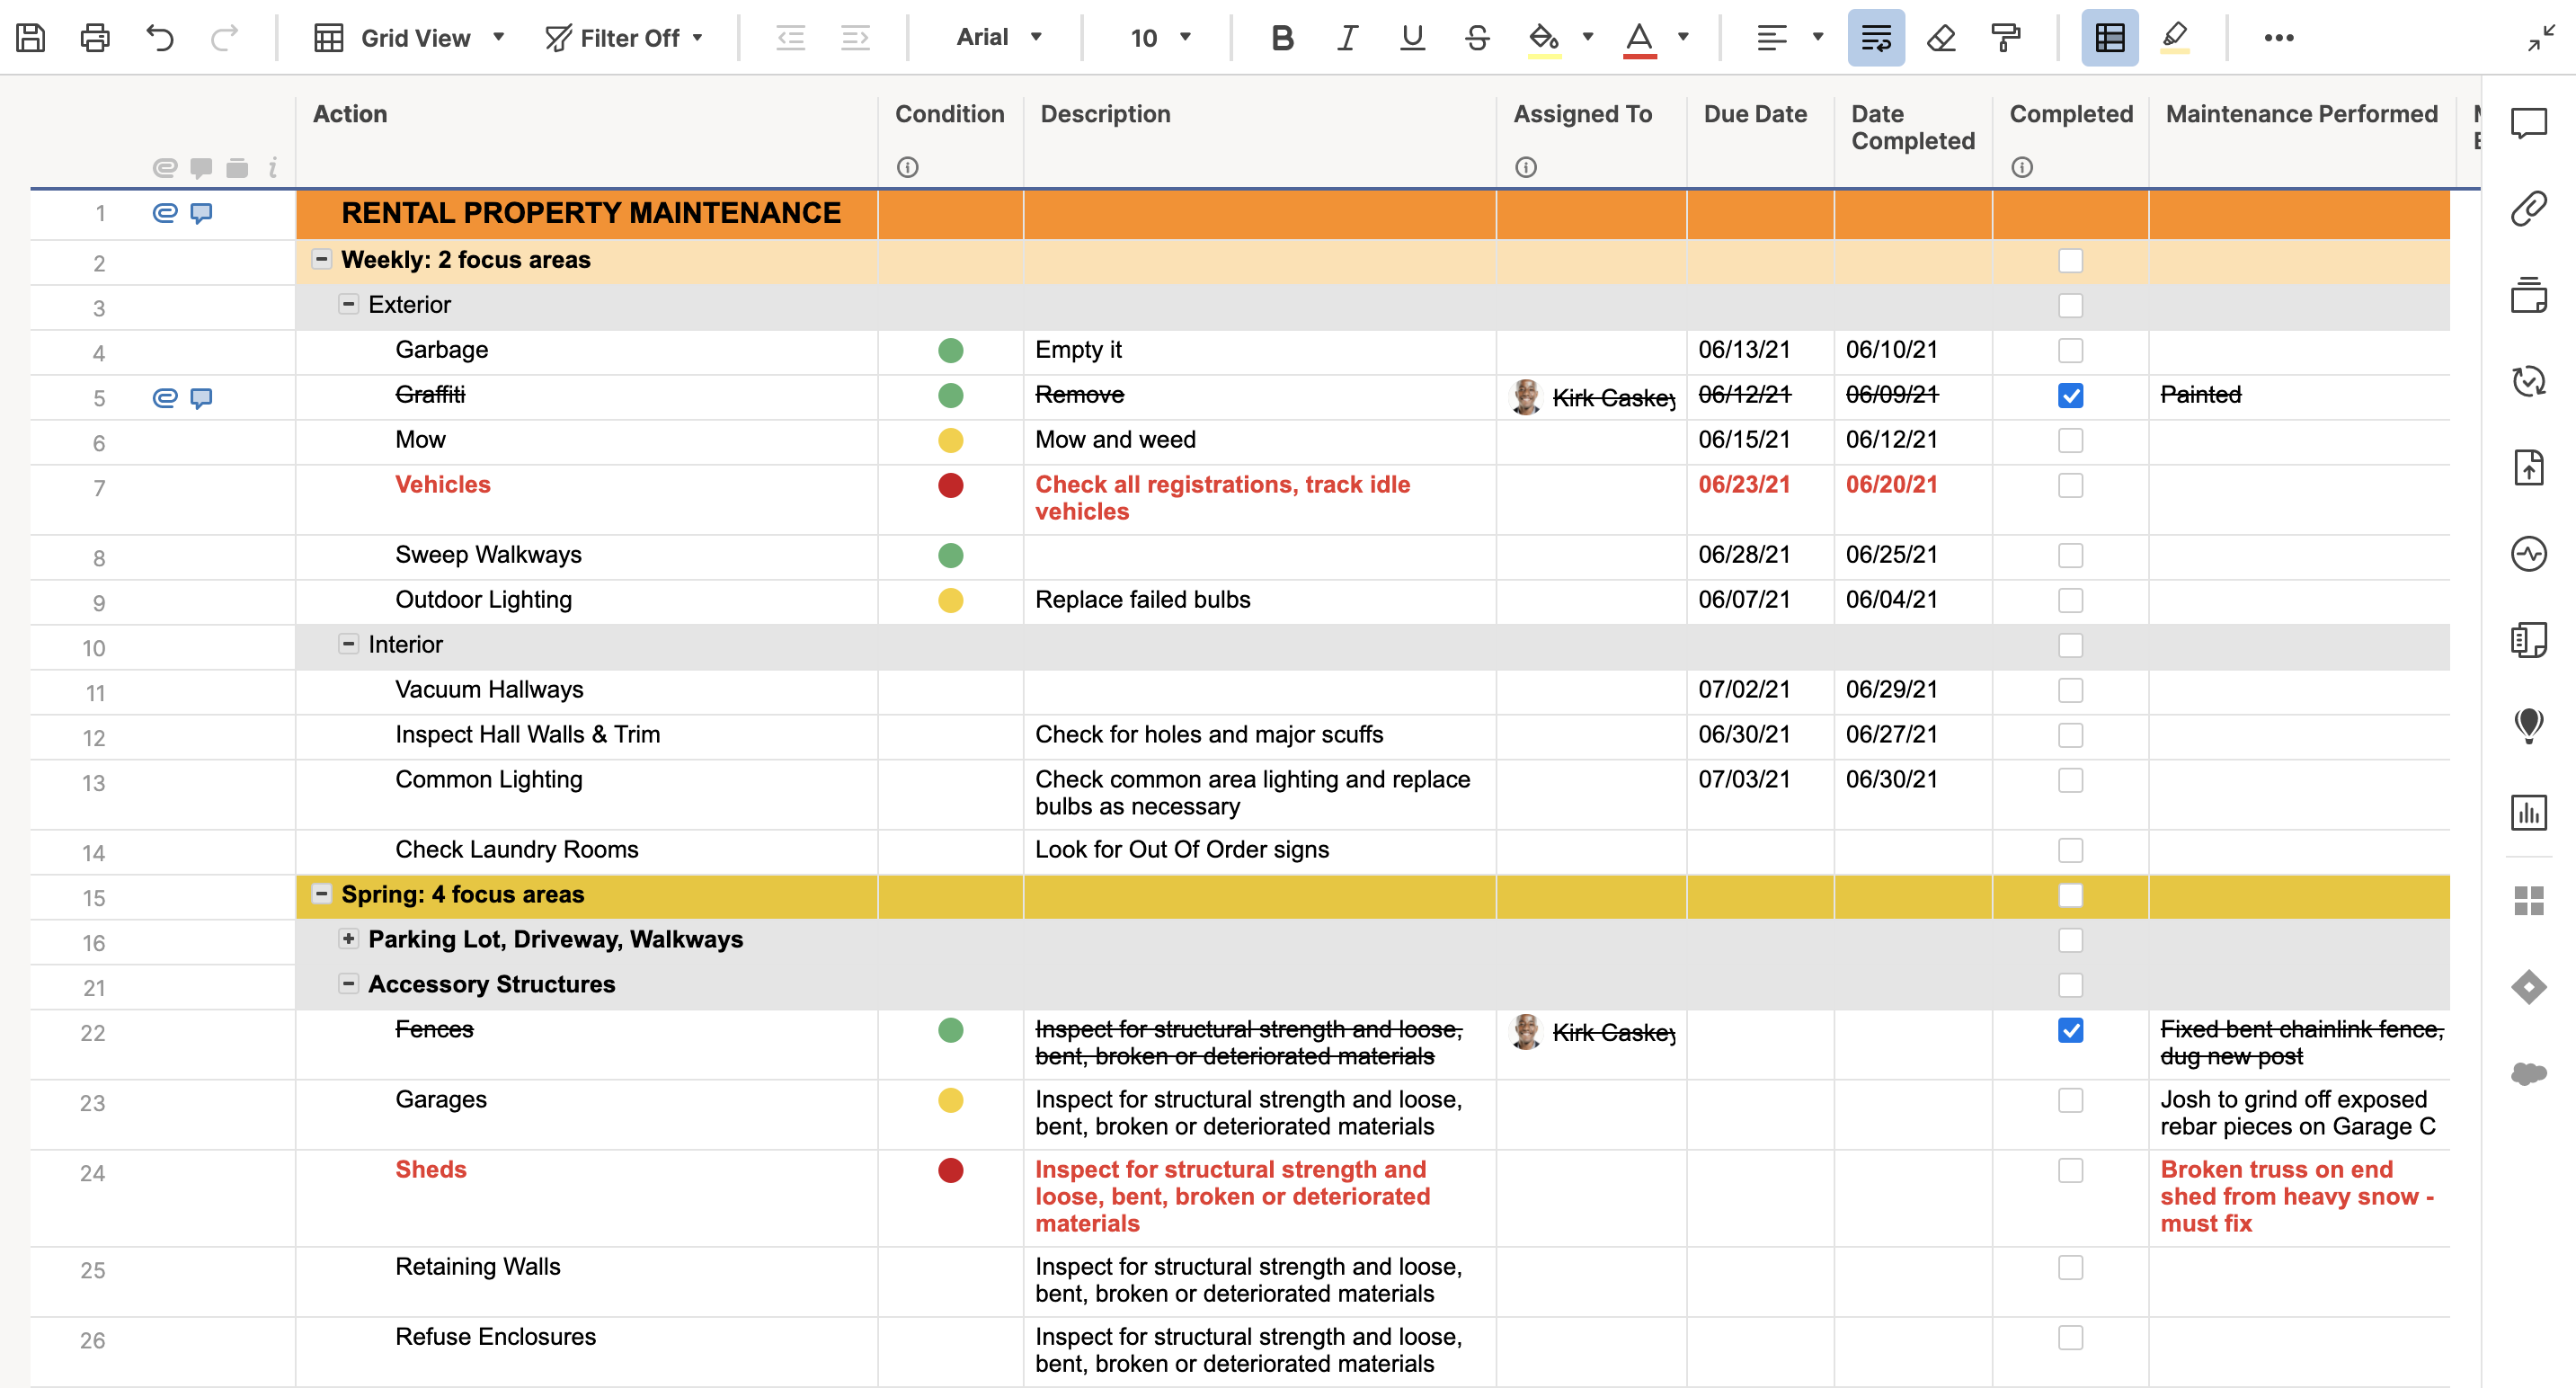Click the Clear Formatting eraser icon

click(x=1940, y=38)
